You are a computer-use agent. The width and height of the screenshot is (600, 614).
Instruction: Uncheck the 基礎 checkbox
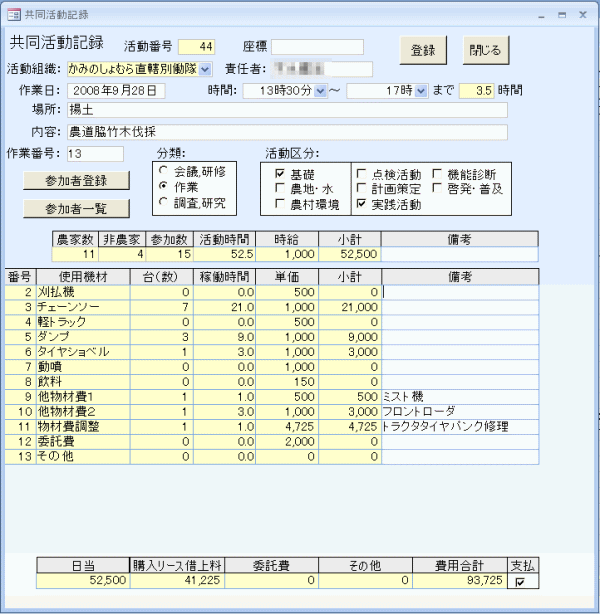coord(280,173)
